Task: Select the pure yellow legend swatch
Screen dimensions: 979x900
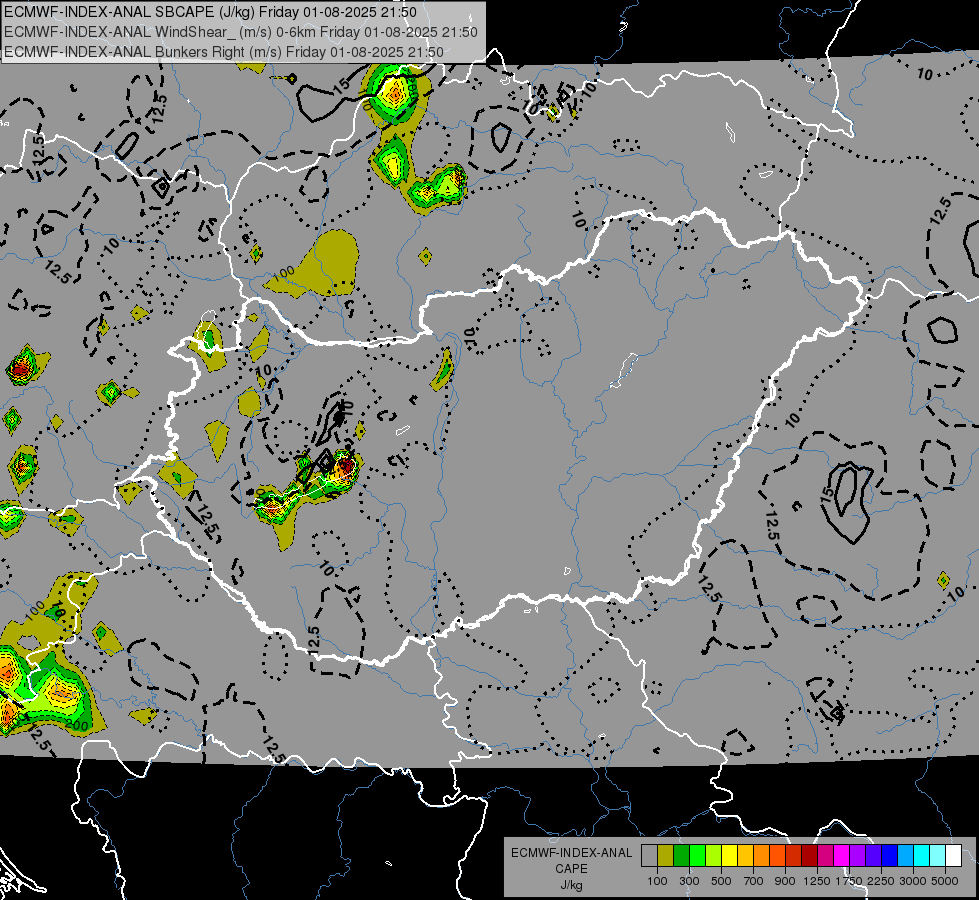Action: (729, 856)
